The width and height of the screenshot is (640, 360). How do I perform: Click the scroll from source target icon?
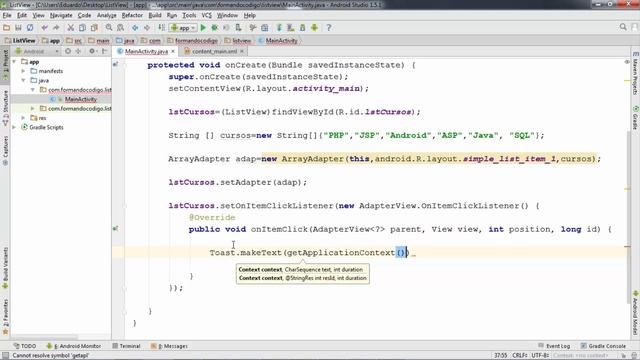click(x=68, y=51)
